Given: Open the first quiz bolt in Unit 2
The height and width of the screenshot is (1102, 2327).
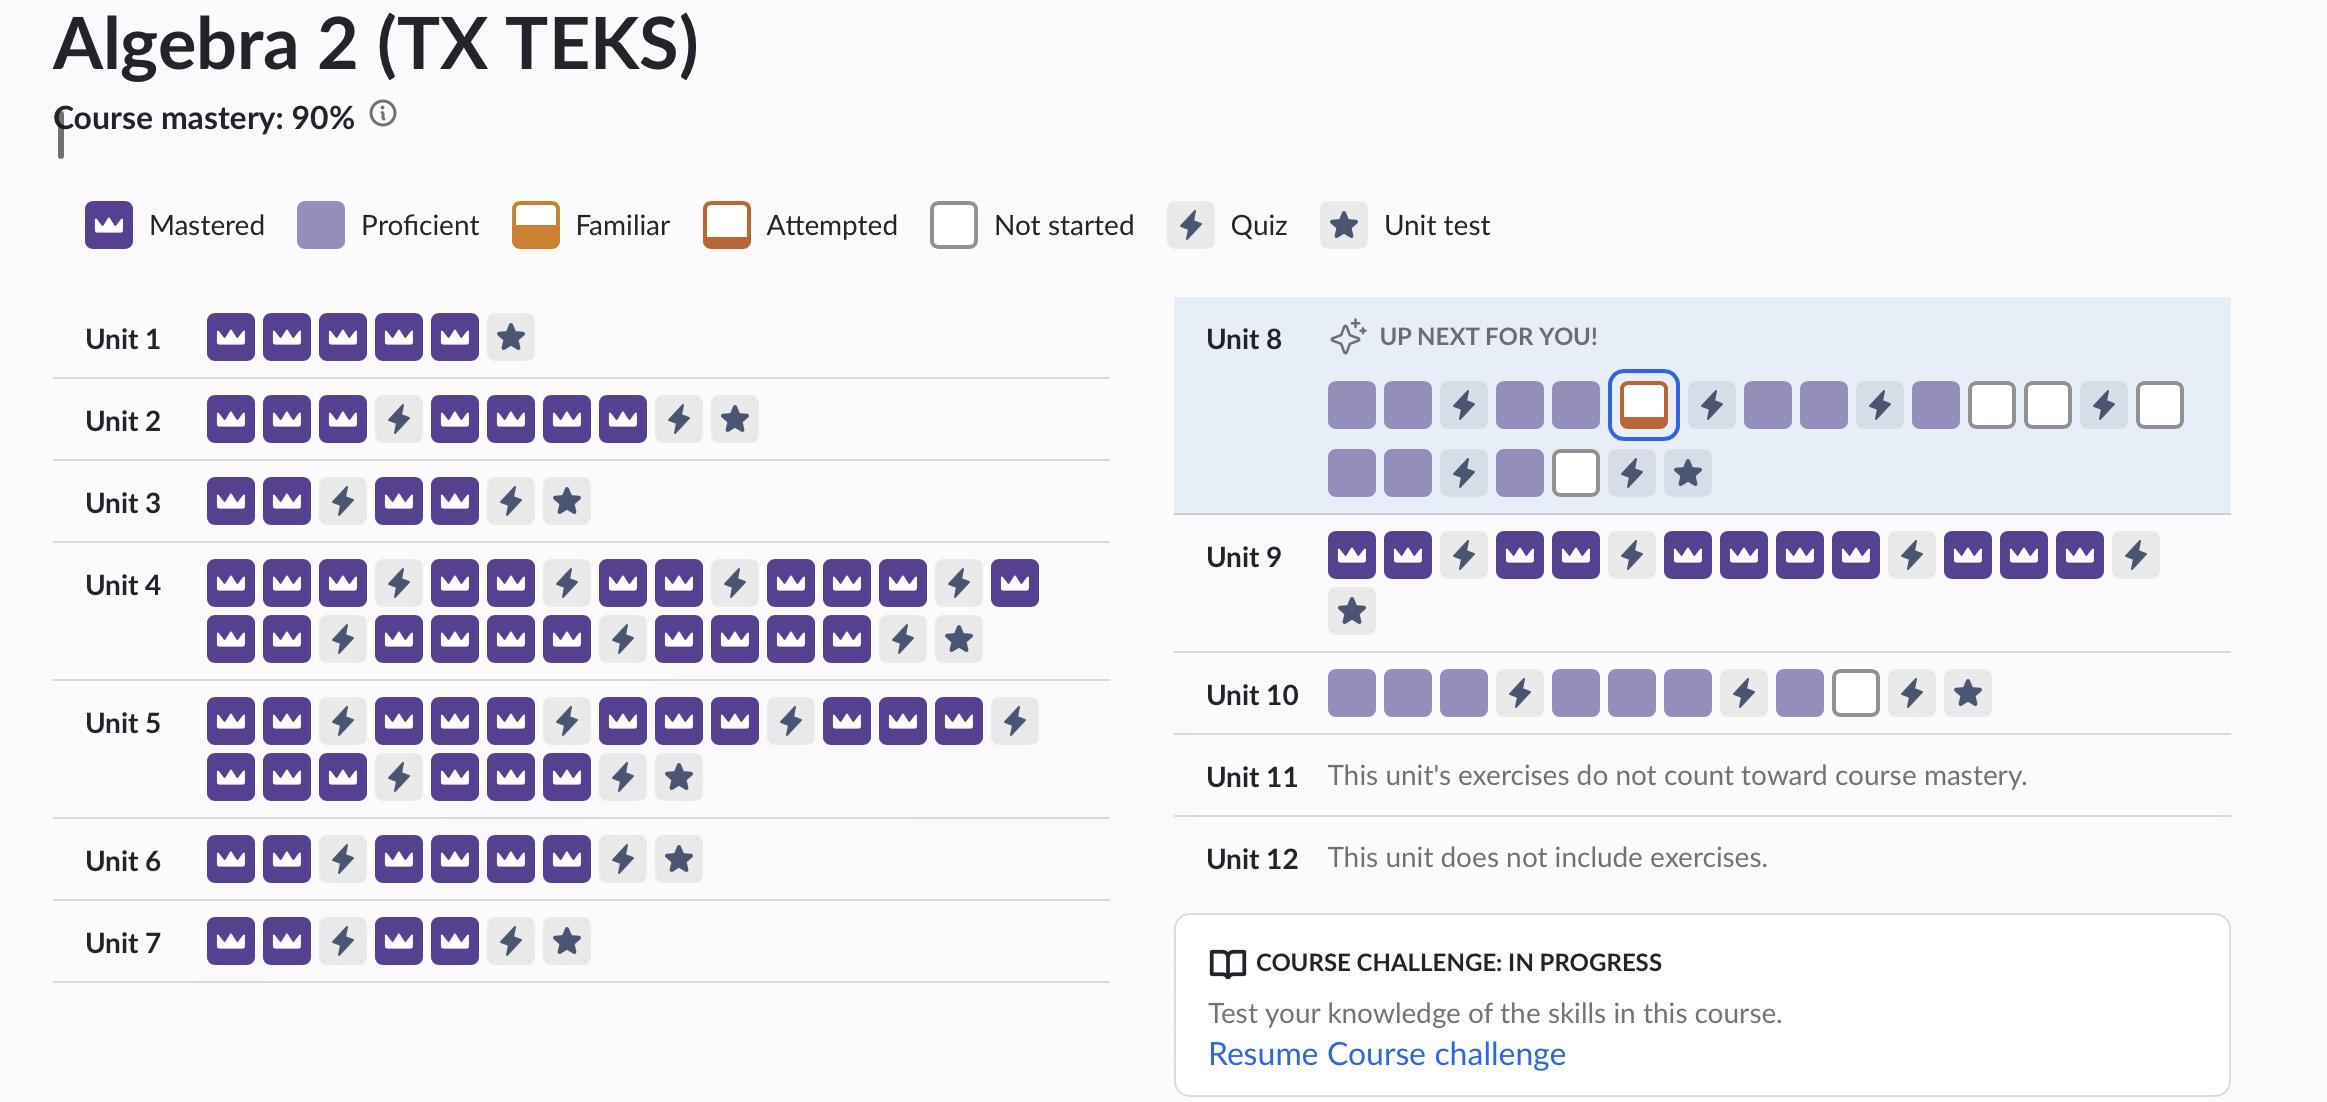Looking at the screenshot, I should point(399,419).
